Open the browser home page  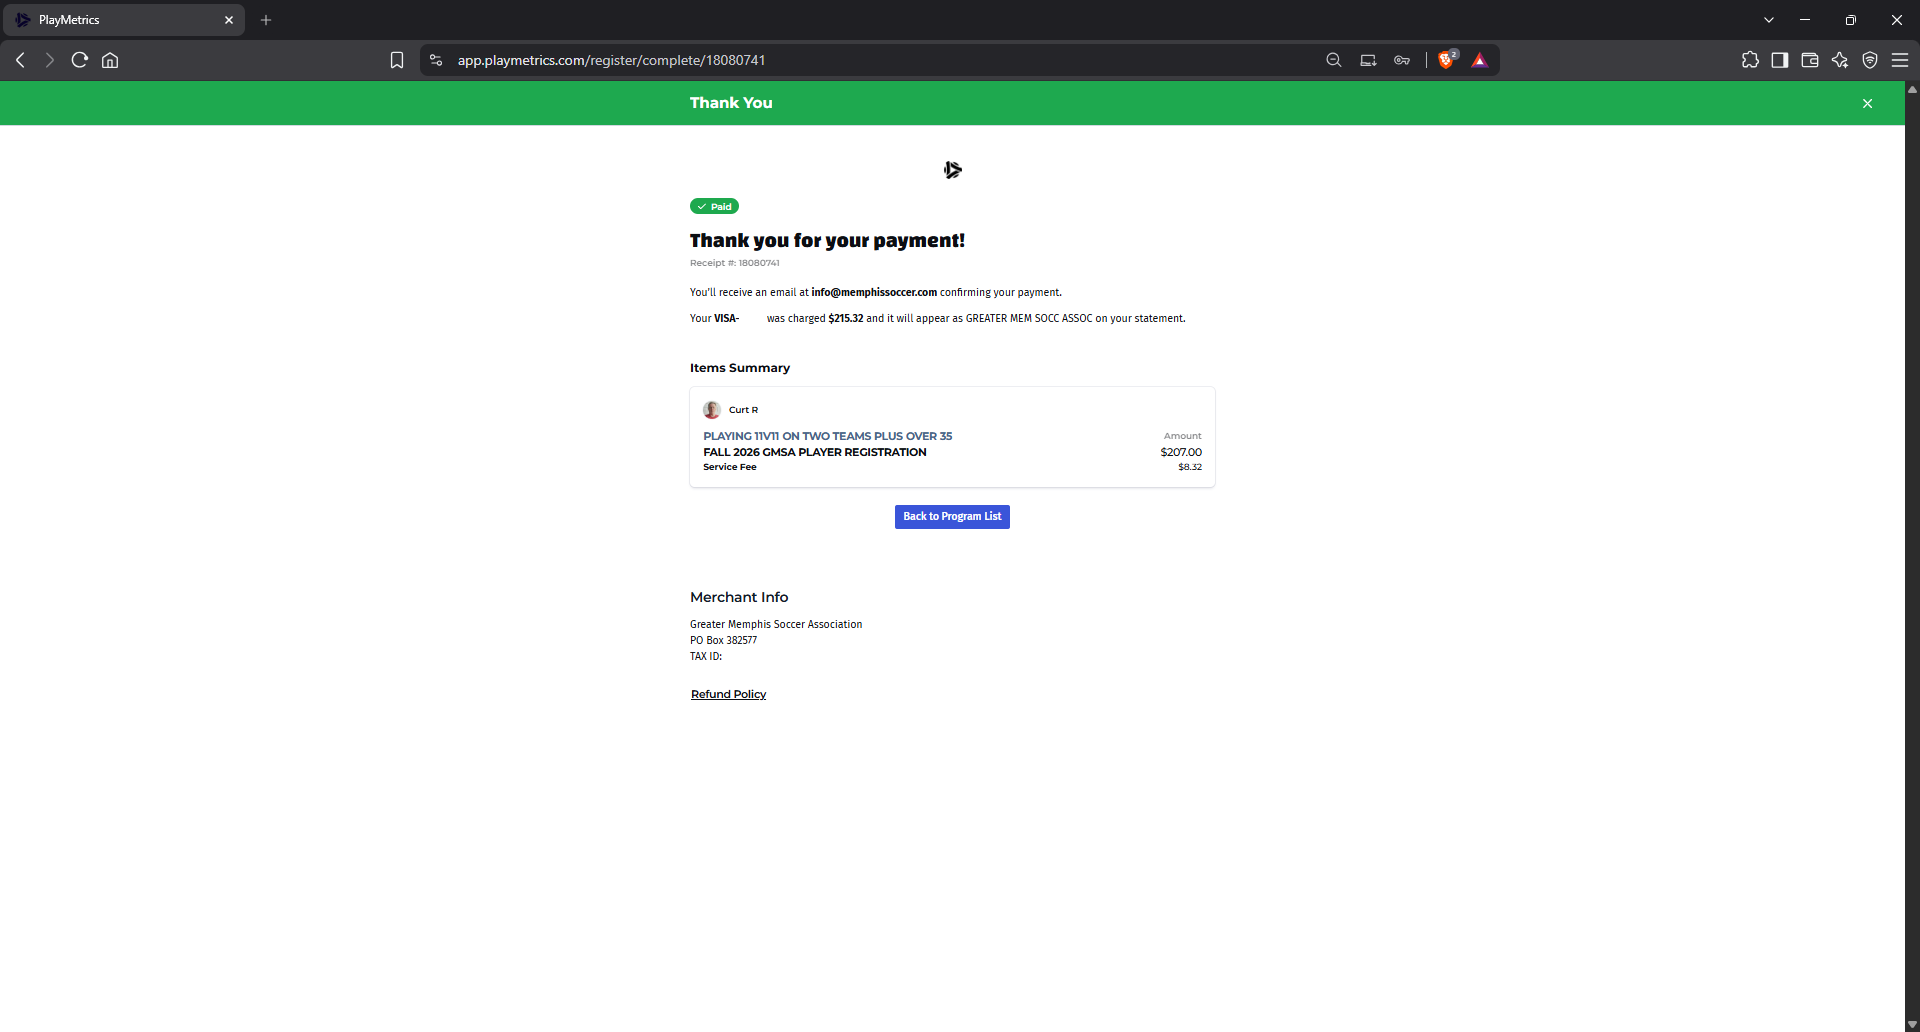110,60
